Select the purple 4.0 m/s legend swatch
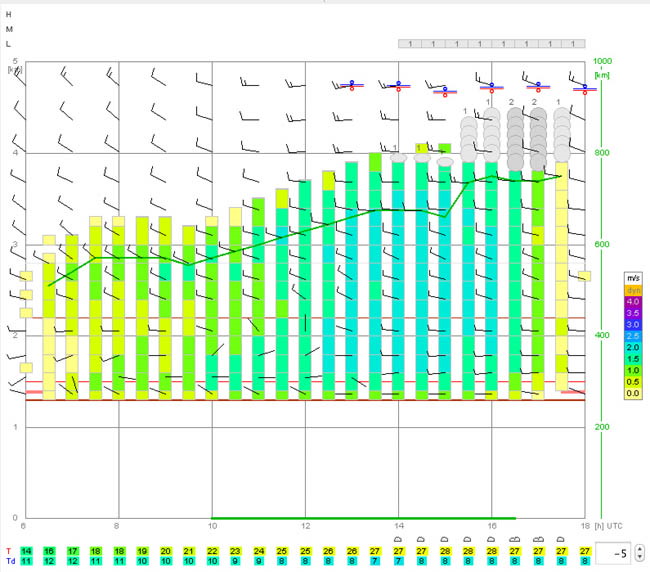This screenshot has height=572, width=650. (633, 302)
